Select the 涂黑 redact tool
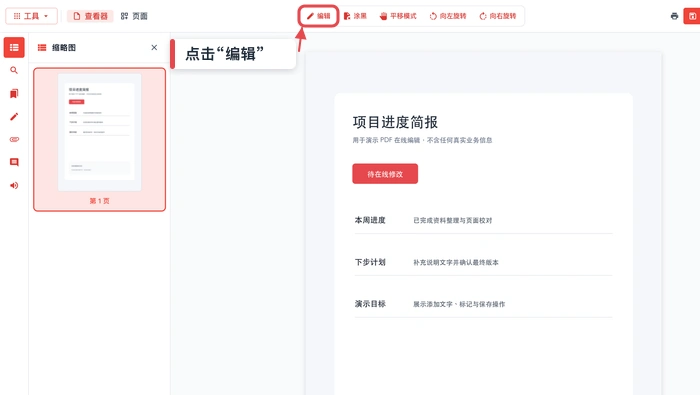The height and width of the screenshot is (395, 700). (355, 16)
